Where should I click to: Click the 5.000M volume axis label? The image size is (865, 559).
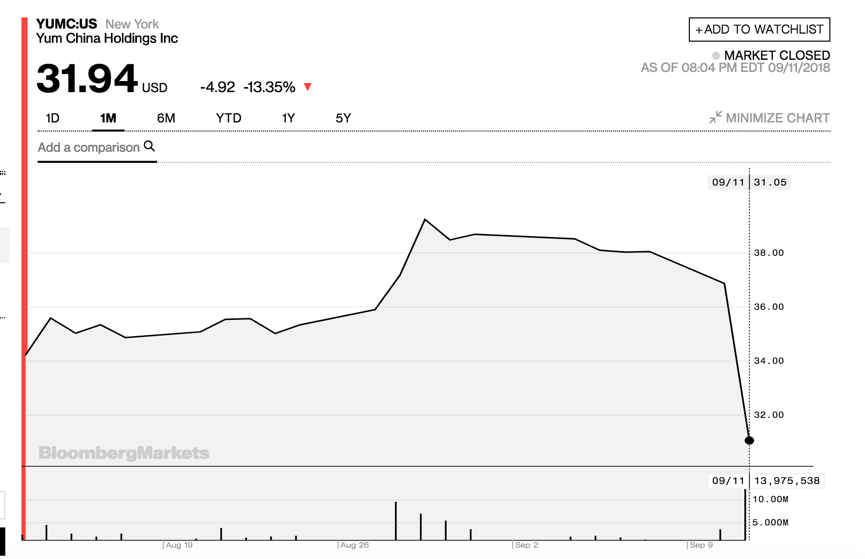point(771,523)
